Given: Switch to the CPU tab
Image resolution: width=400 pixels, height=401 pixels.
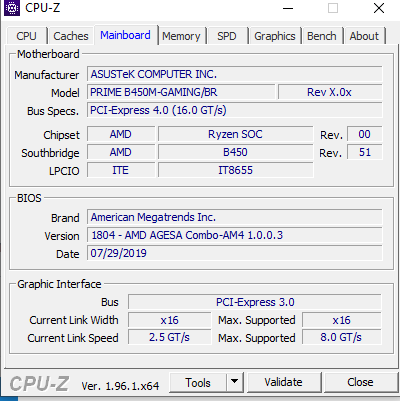Looking at the screenshot, I should [x=26, y=36].
